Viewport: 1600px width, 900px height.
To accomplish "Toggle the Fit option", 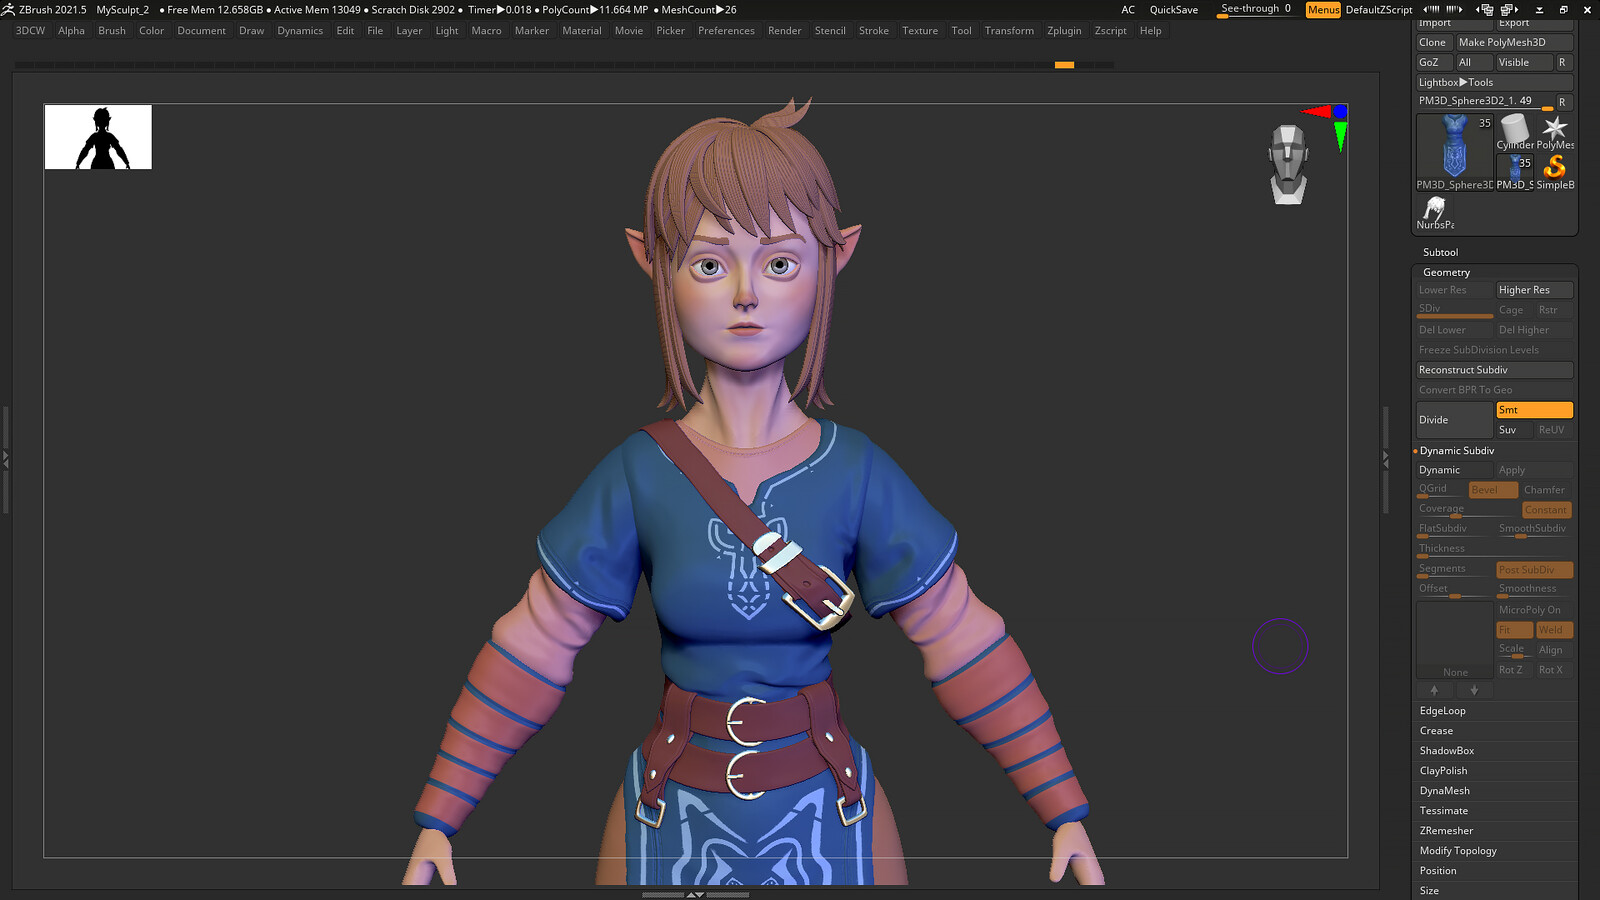I will pos(1514,630).
